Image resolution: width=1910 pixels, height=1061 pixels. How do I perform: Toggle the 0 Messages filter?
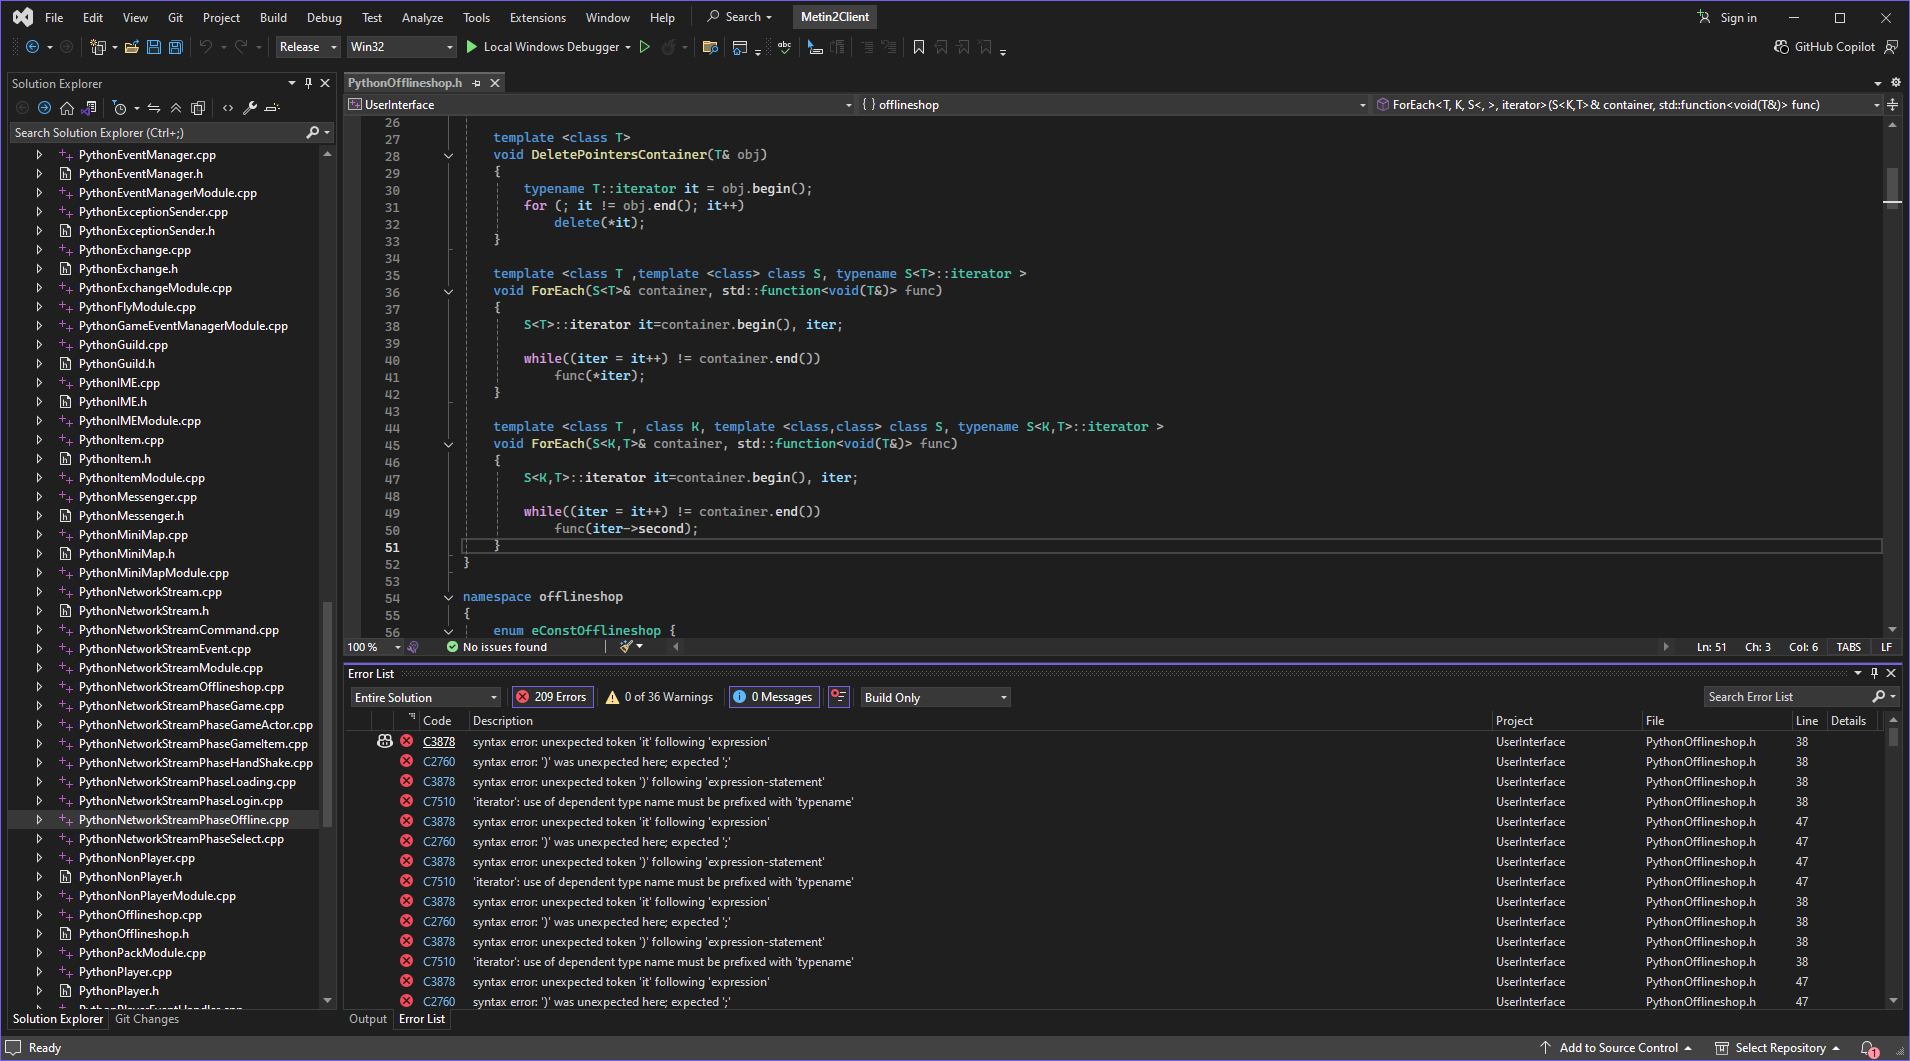773,697
